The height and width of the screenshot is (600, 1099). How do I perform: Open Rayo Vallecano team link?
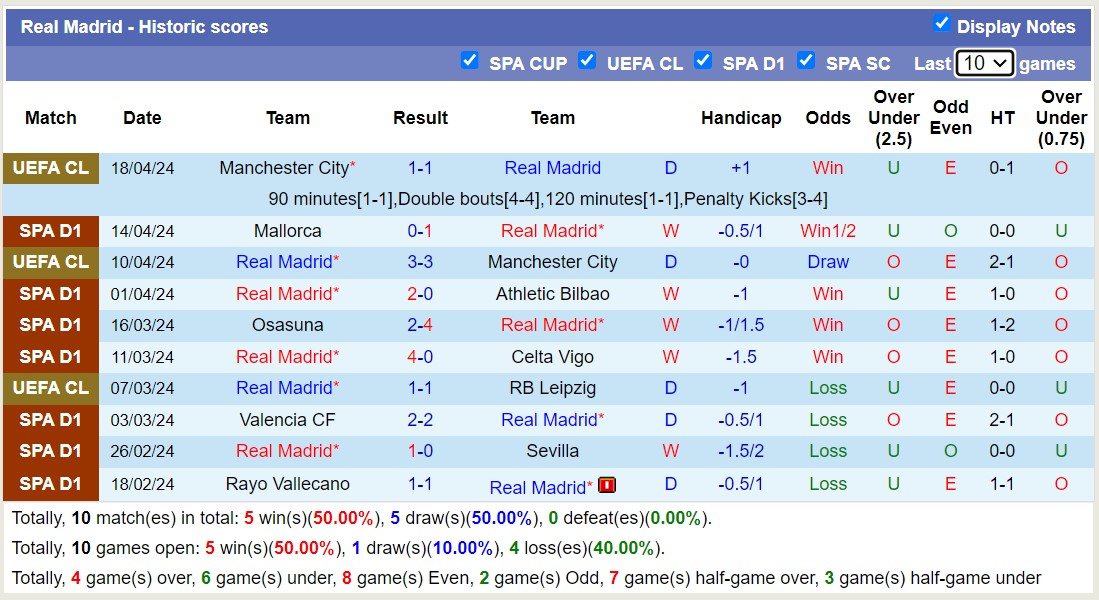pos(287,484)
